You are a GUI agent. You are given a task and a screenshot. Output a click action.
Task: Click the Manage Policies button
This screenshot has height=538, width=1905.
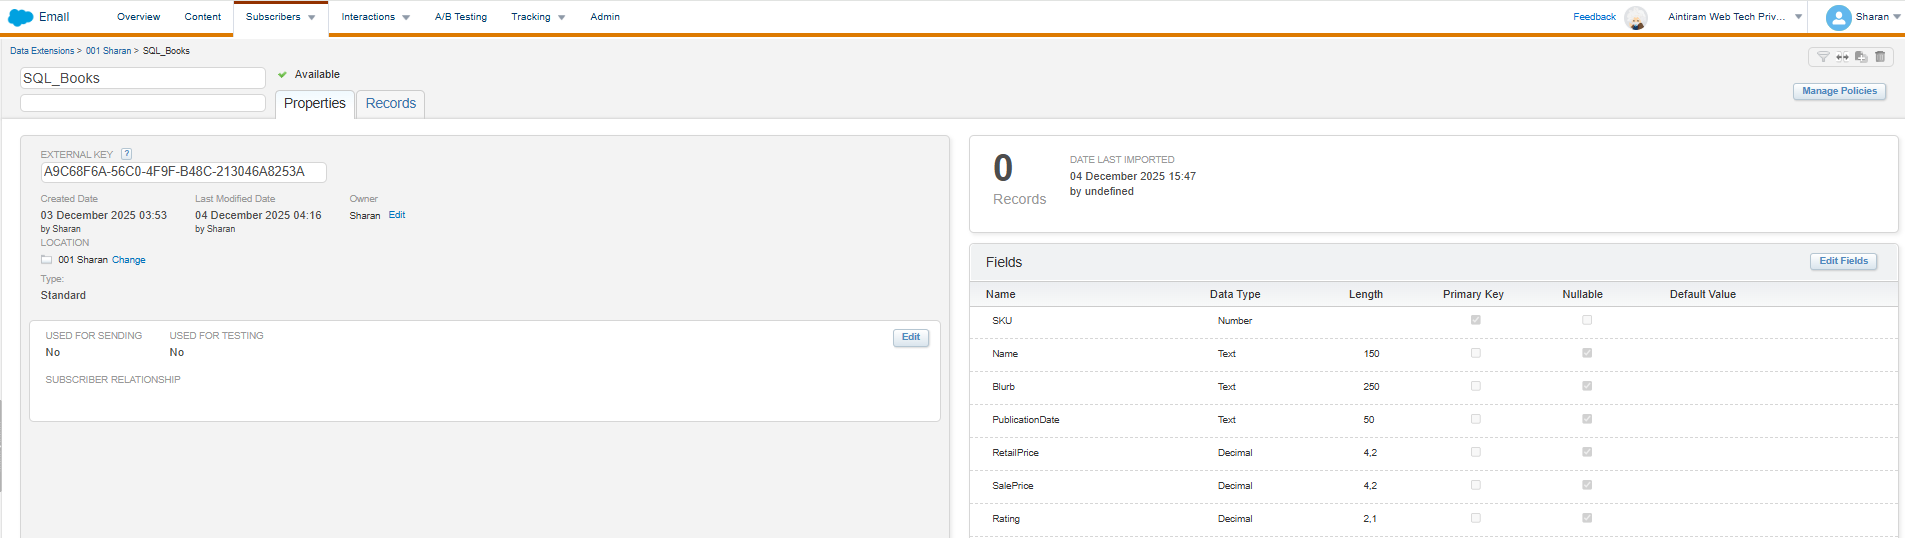pos(1839,91)
